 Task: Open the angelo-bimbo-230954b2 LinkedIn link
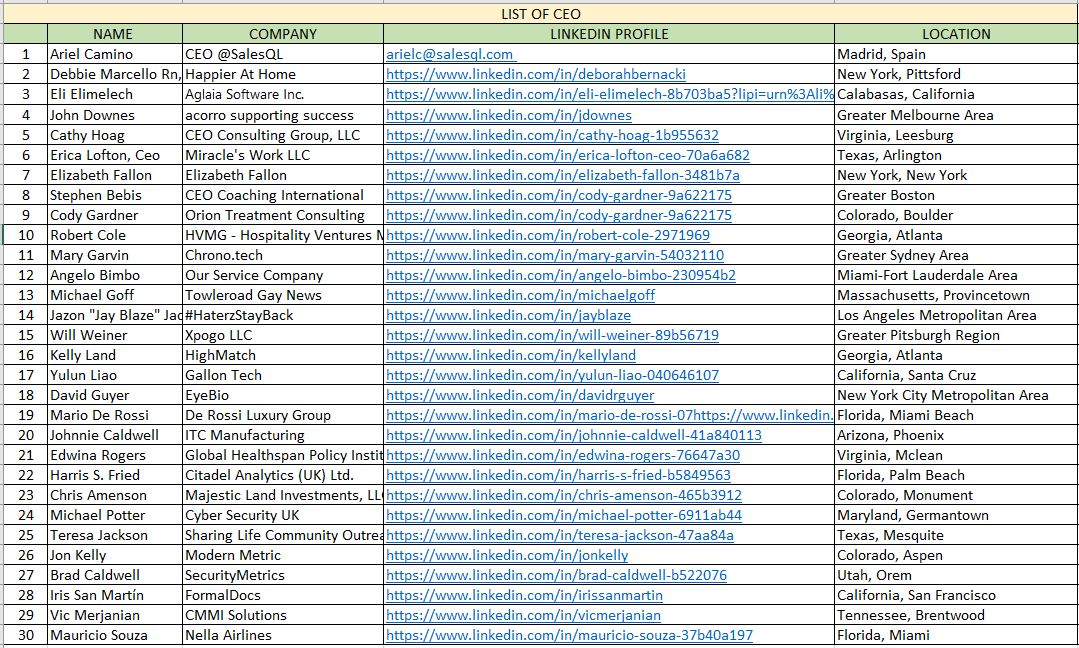tap(561, 274)
